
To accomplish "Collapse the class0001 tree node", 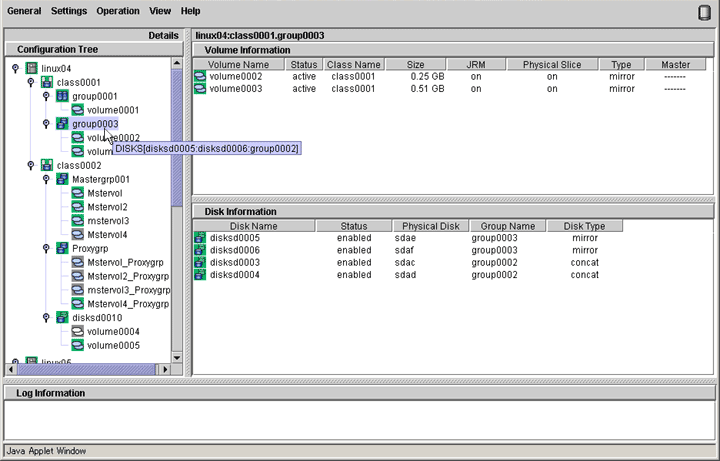I will (x=30, y=82).
